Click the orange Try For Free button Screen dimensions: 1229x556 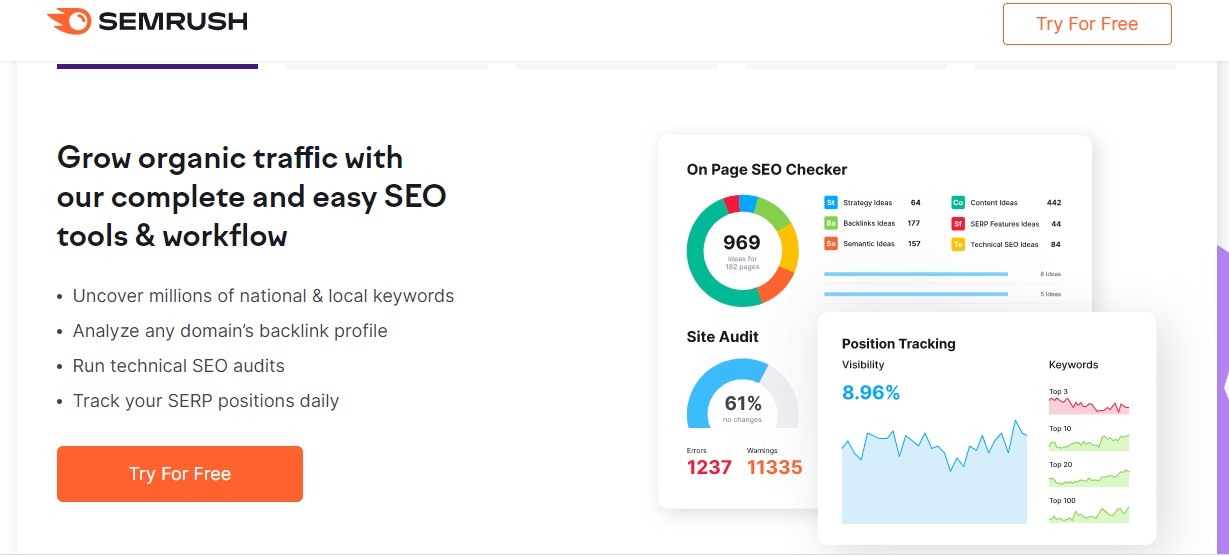click(x=180, y=474)
